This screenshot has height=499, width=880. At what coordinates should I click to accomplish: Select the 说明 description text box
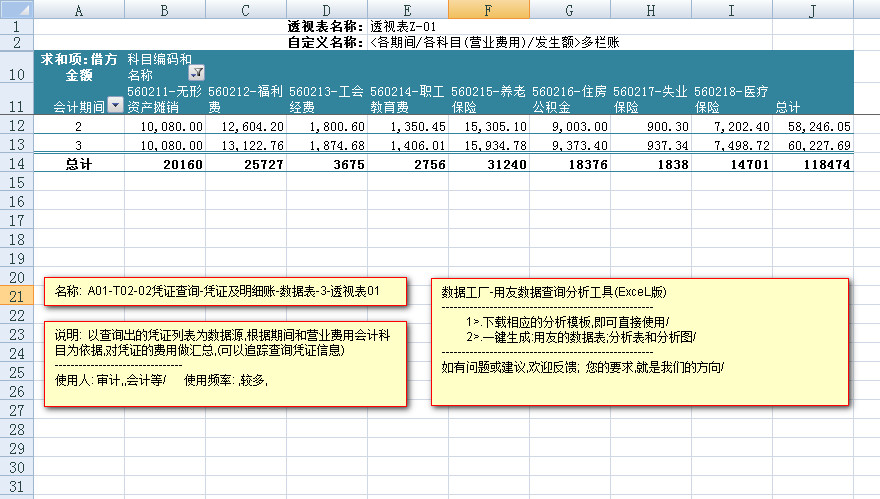coord(226,364)
